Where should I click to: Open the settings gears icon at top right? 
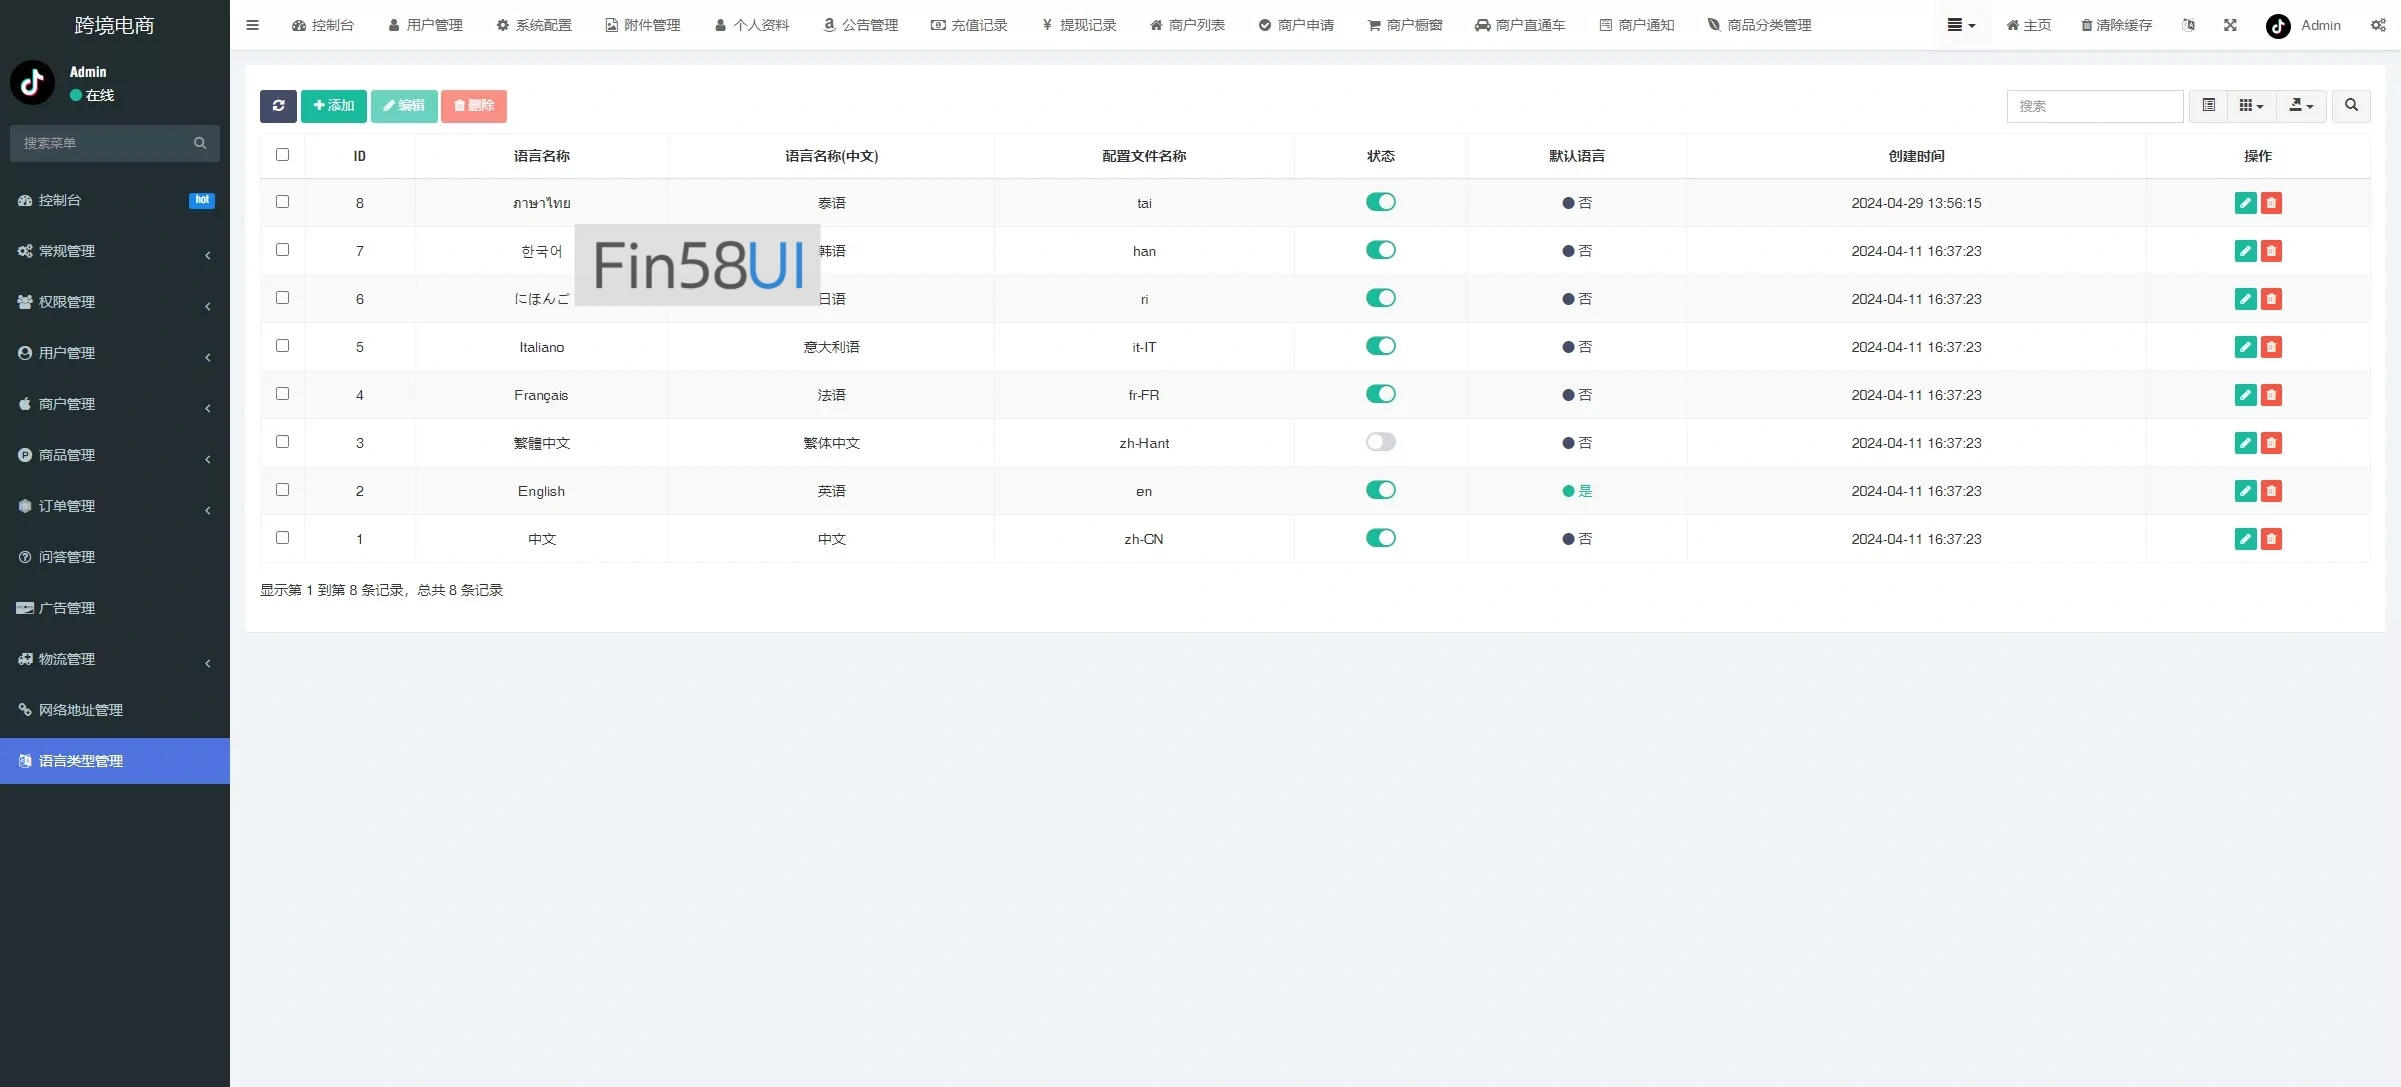[x=2379, y=25]
